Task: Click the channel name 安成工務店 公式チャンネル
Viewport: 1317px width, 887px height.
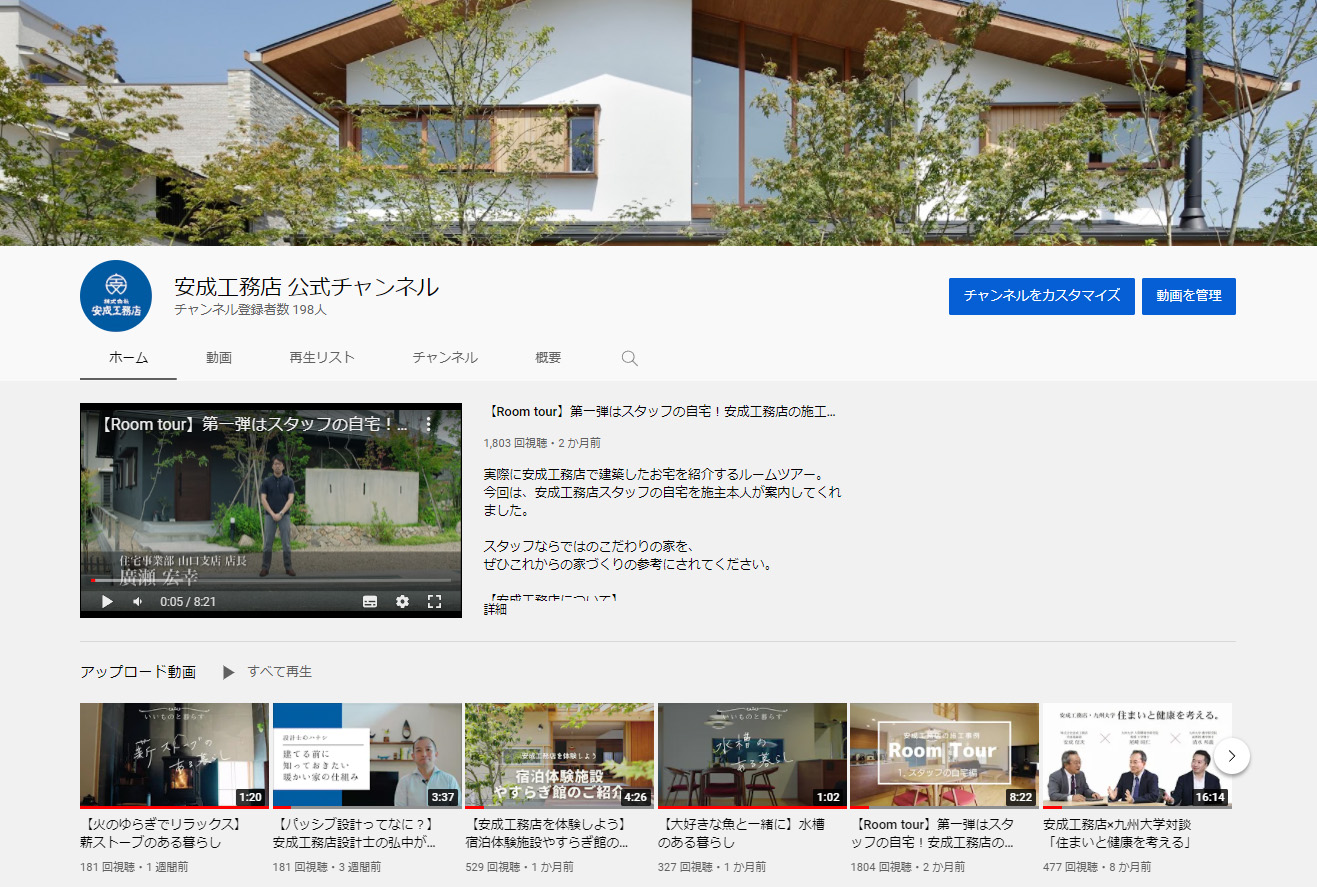Action: tap(306, 287)
